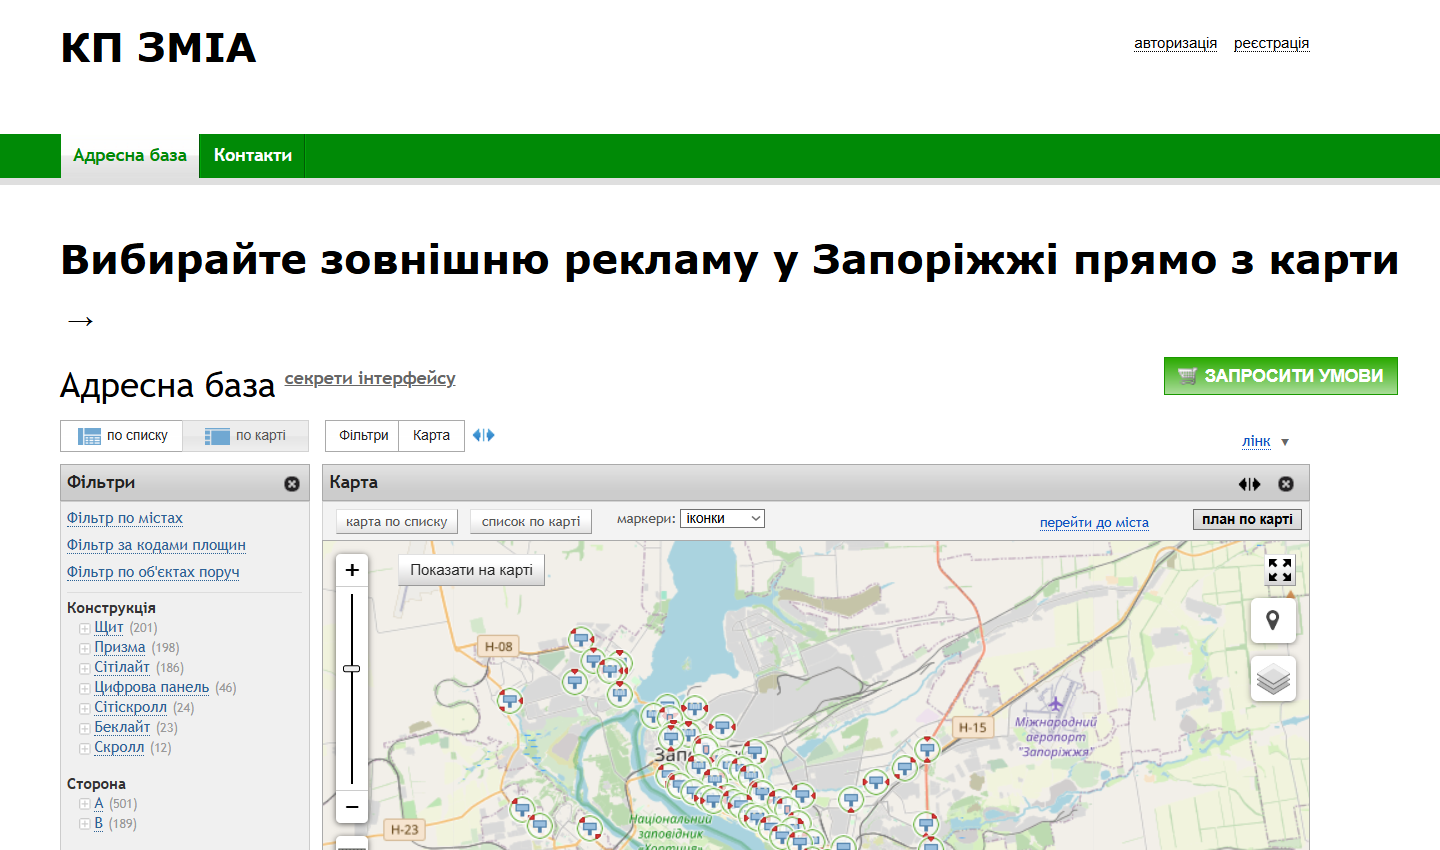Open the Адресна база tab

pos(130,156)
